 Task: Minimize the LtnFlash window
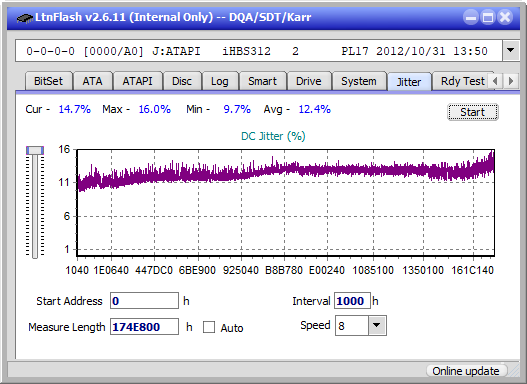(x=471, y=17)
